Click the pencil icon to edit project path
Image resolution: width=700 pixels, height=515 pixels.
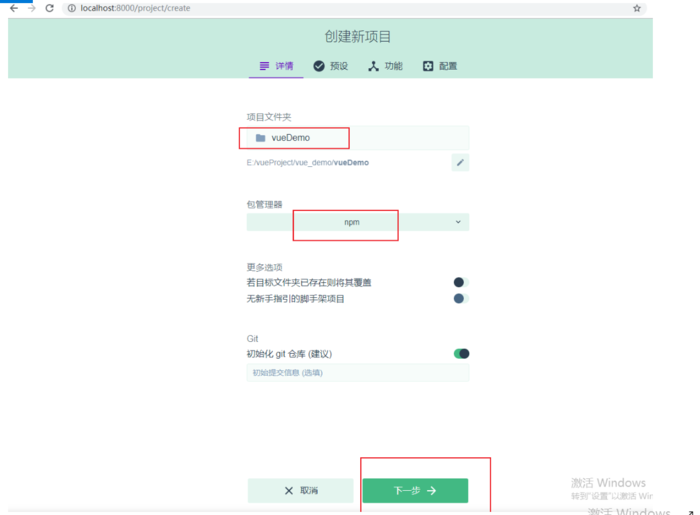[x=460, y=162]
